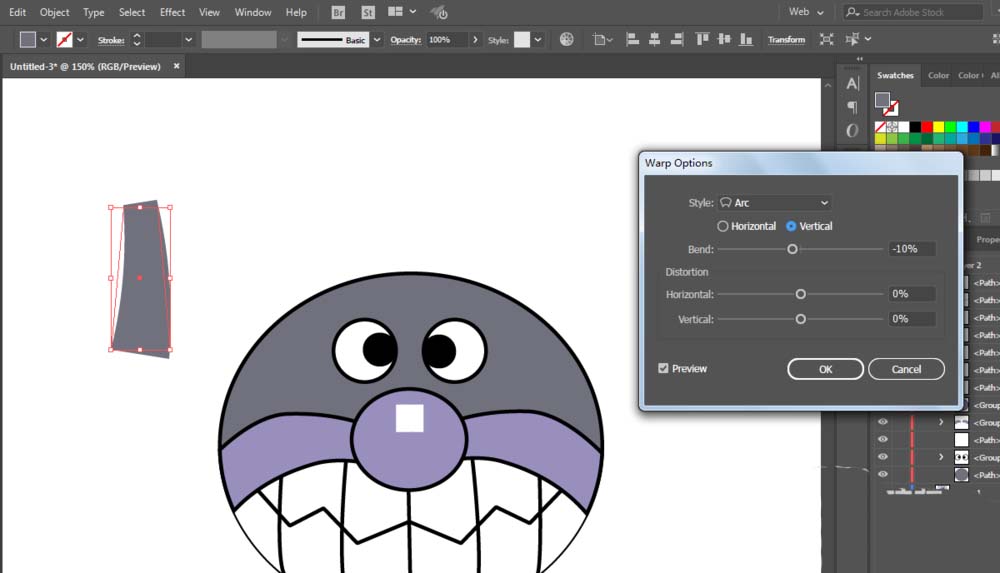Open the OpenType panel icon
1000x573 pixels.
[x=853, y=131]
